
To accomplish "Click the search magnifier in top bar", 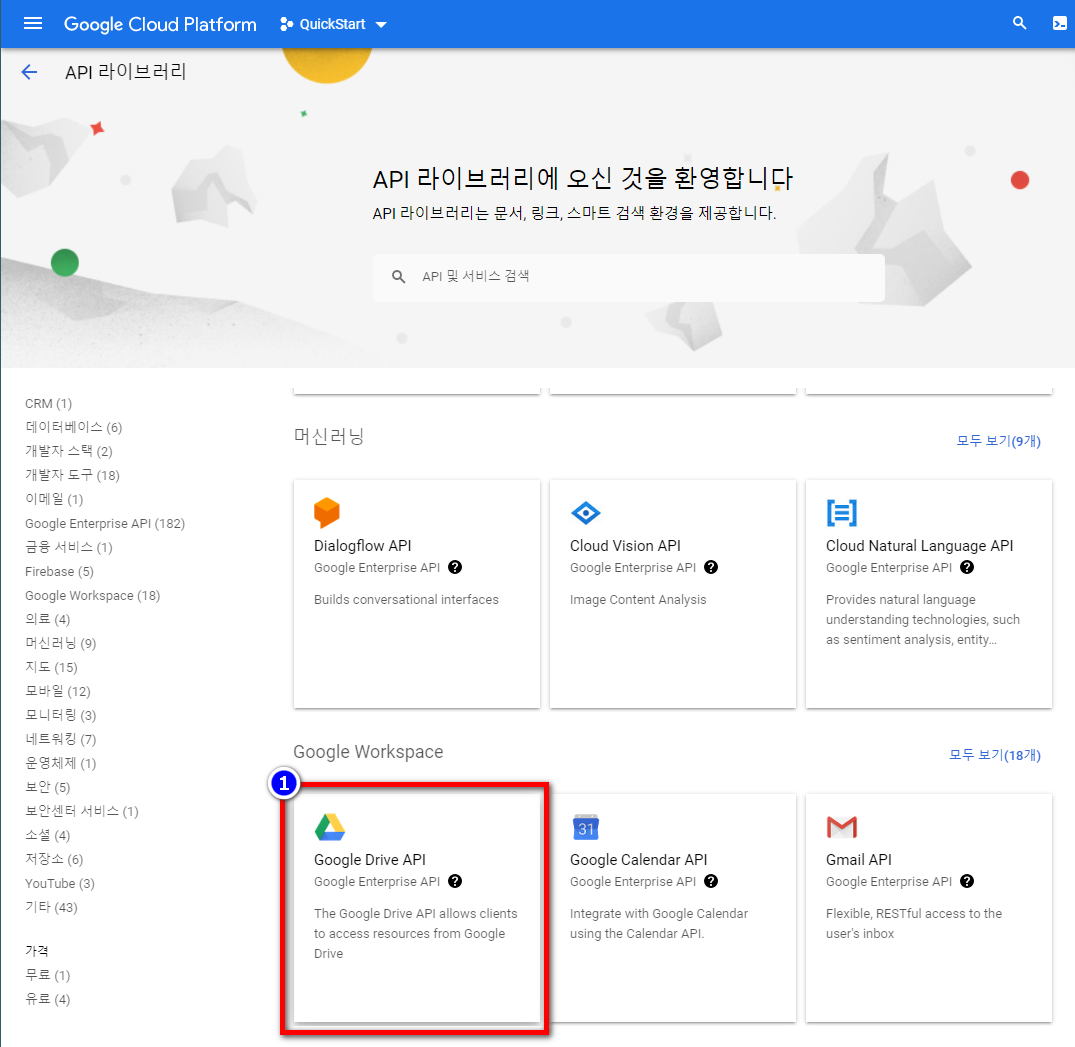I will [x=1019, y=23].
